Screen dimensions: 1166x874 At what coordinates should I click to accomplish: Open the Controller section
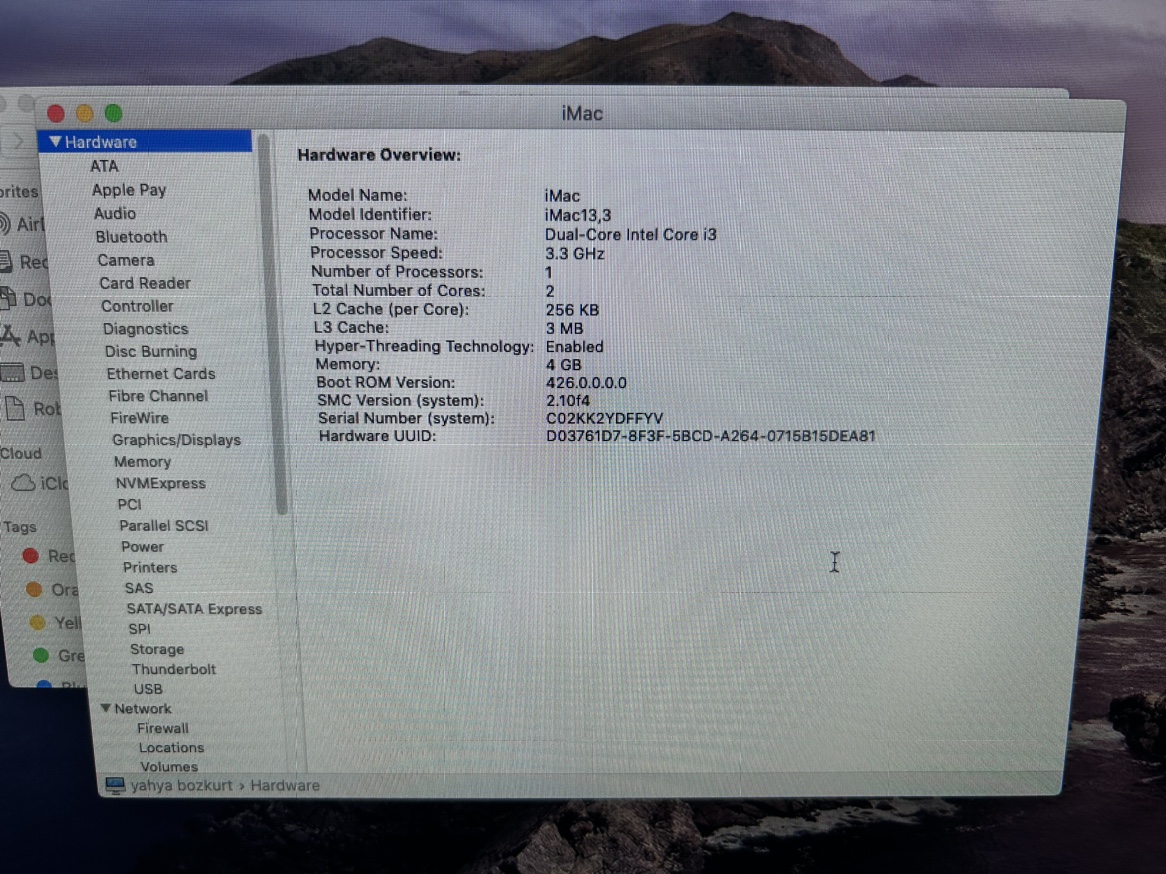[x=137, y=306]
